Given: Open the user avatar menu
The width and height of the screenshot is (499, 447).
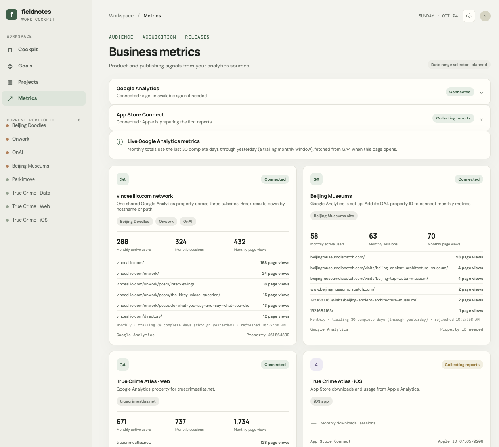Looking at the screenshot, I should (485, 16).
